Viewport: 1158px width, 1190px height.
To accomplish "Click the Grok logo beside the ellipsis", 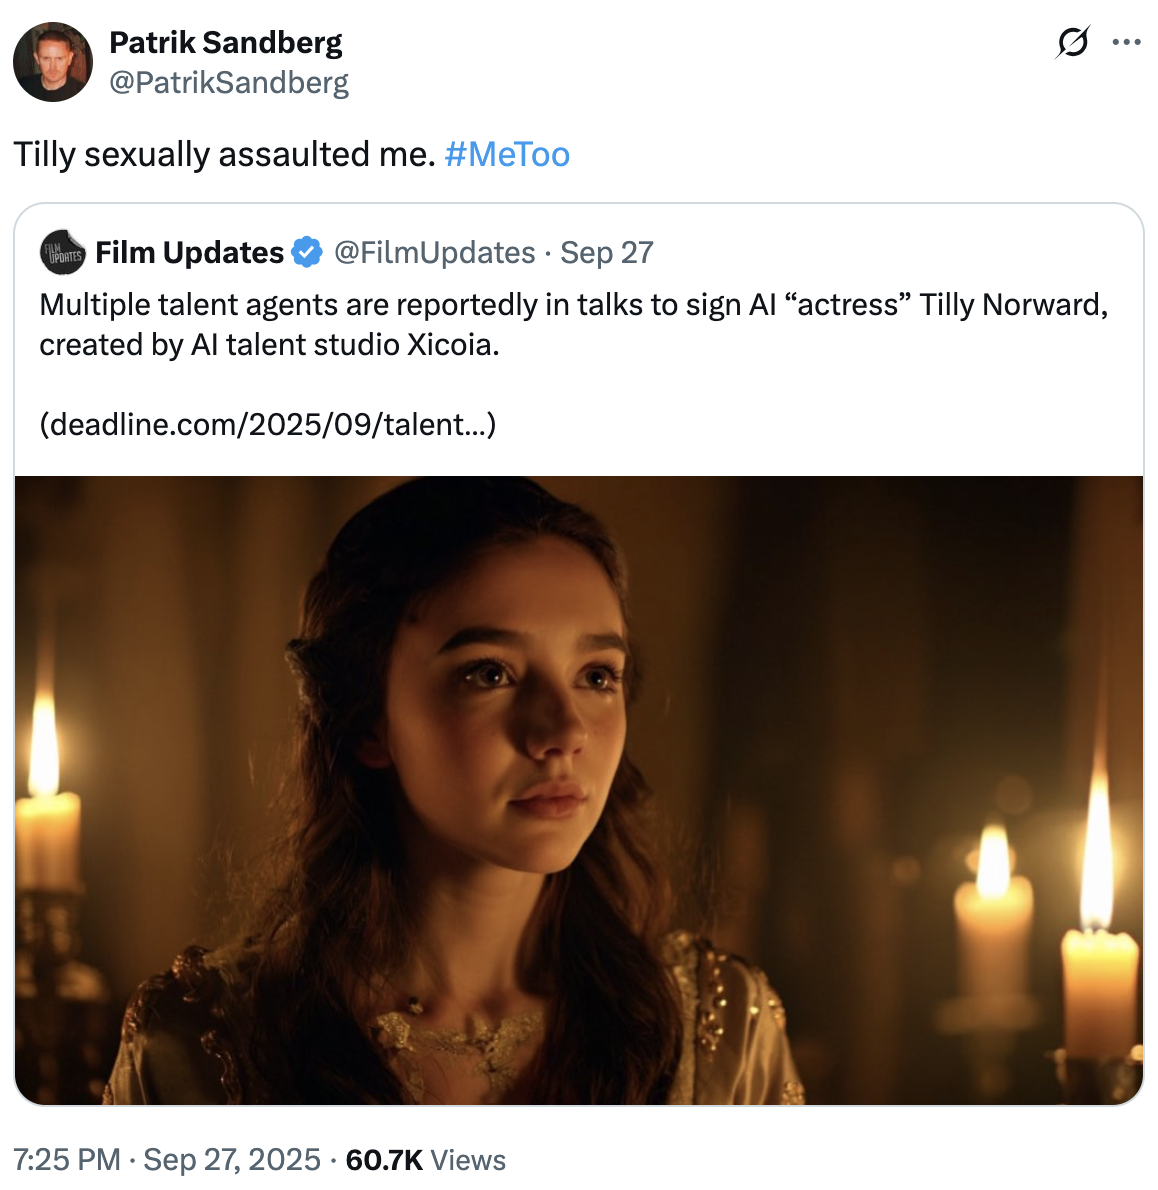I will pyautogui.click(x=1072, y=42).
